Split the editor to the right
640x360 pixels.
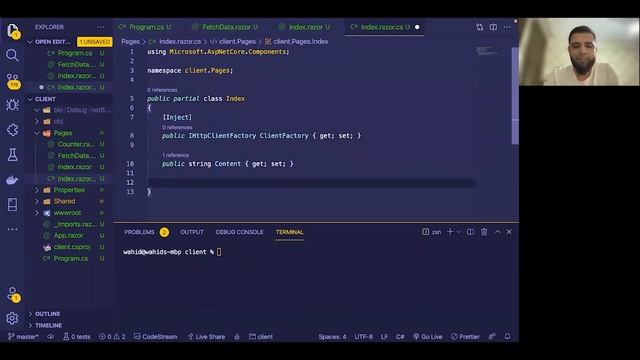pos(493,27)
